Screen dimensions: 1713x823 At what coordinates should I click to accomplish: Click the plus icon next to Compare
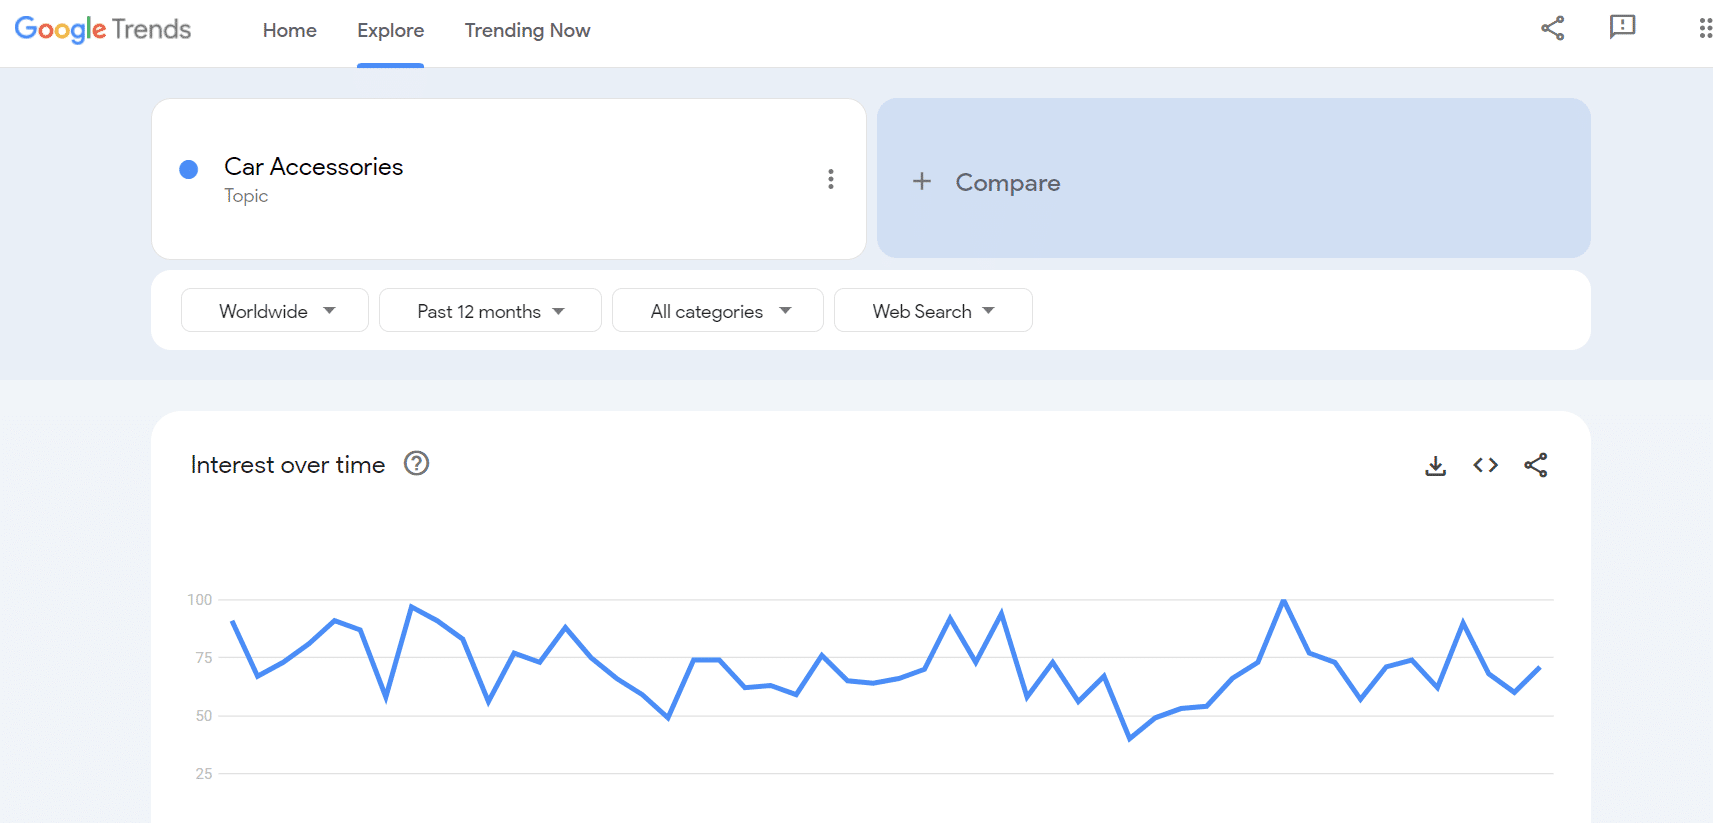922,181
